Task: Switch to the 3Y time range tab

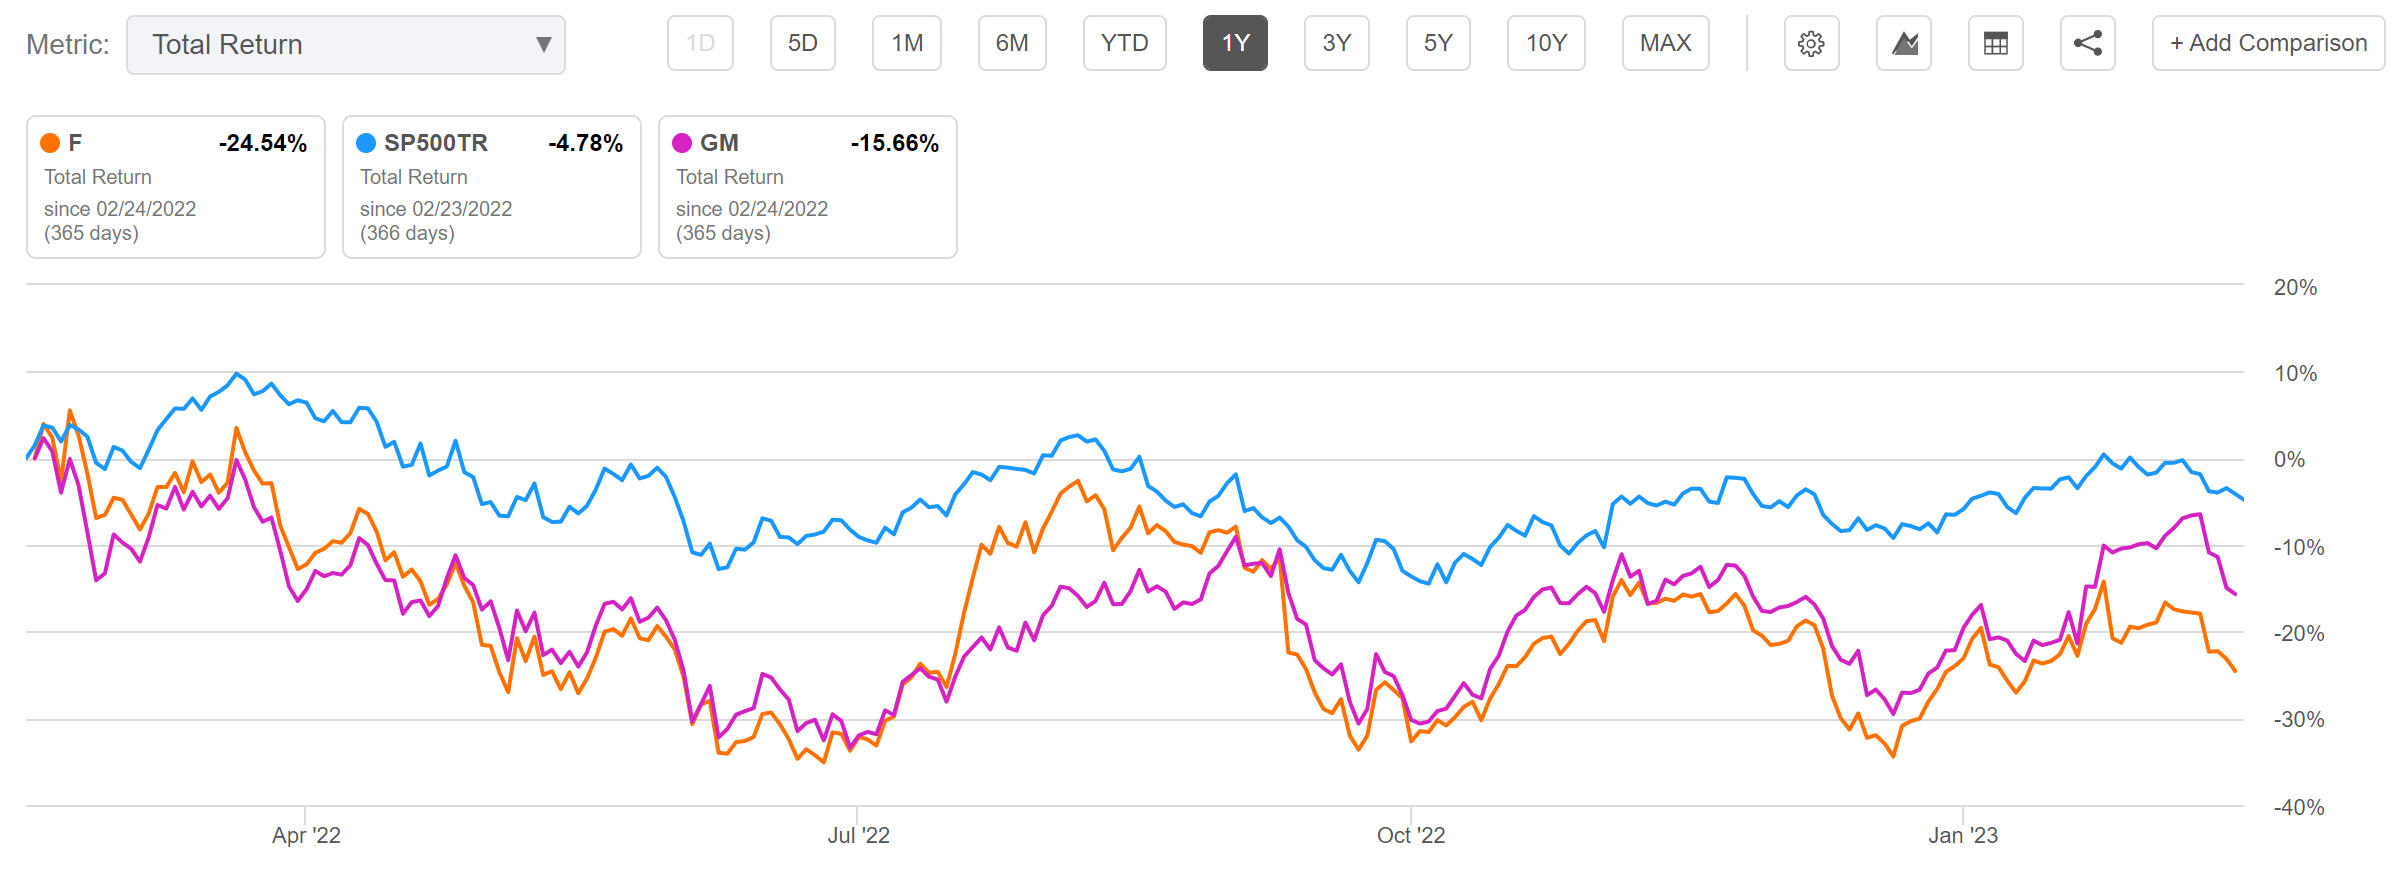Action: point(1336,43)
